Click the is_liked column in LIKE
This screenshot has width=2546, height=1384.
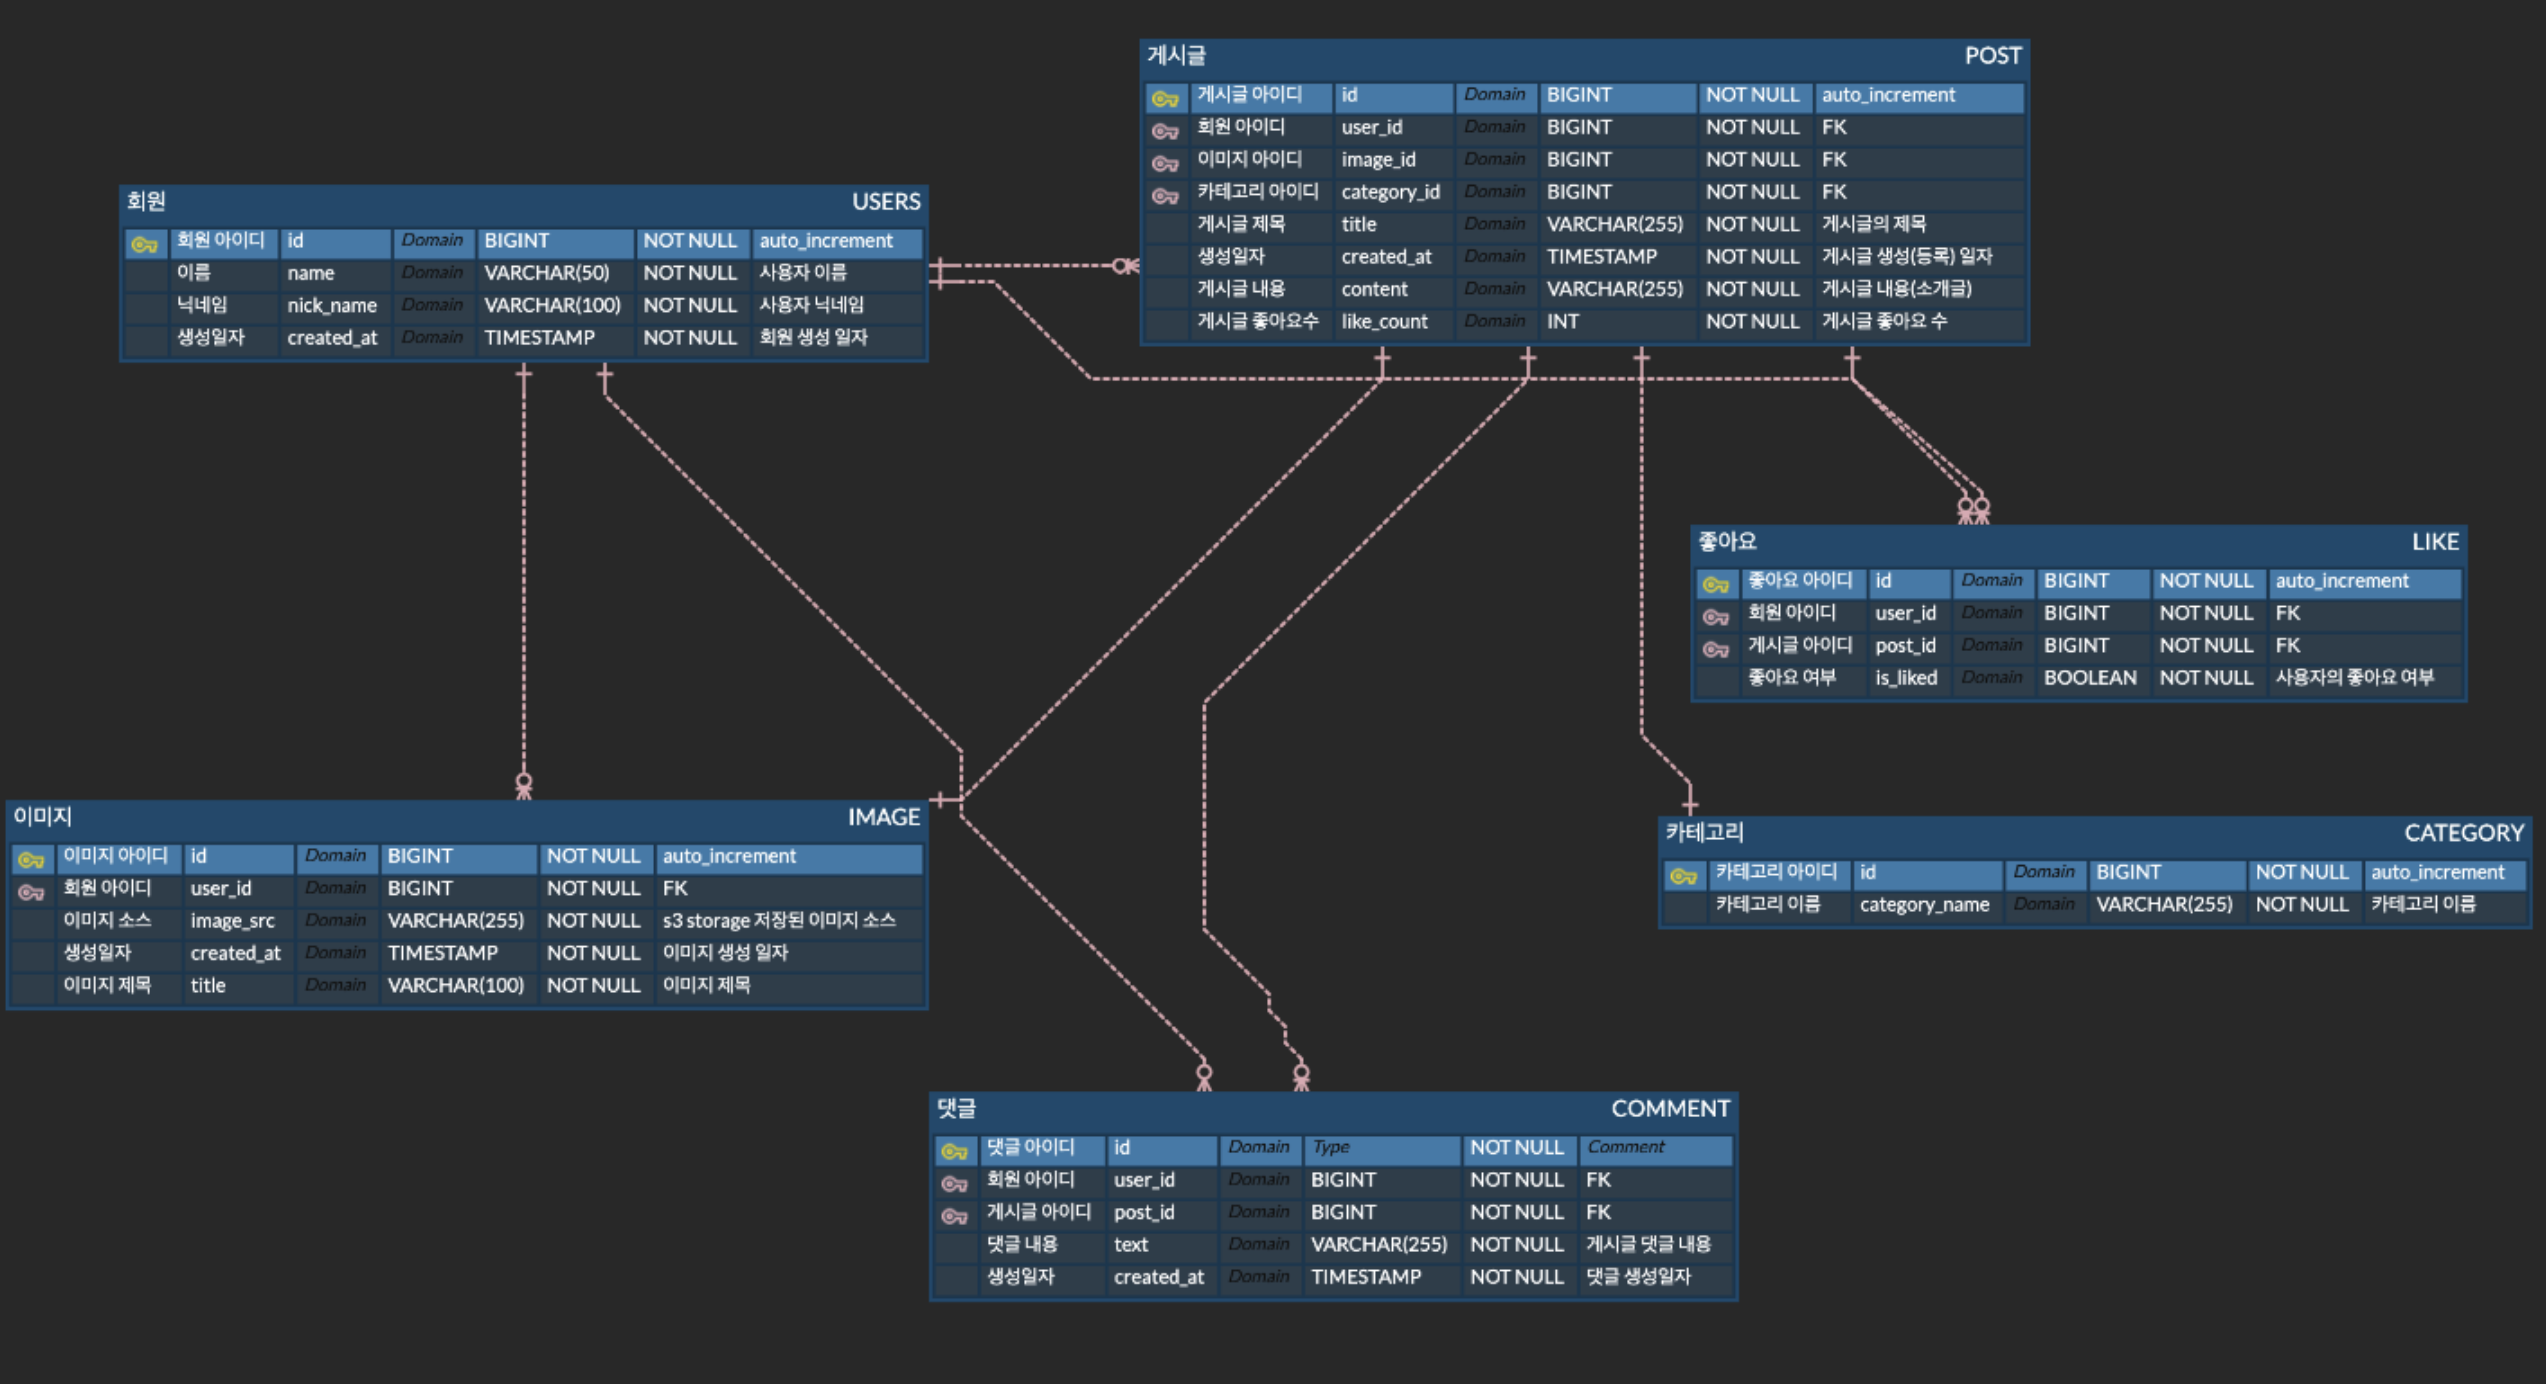pyautogui.click(x=1906, y=677)
